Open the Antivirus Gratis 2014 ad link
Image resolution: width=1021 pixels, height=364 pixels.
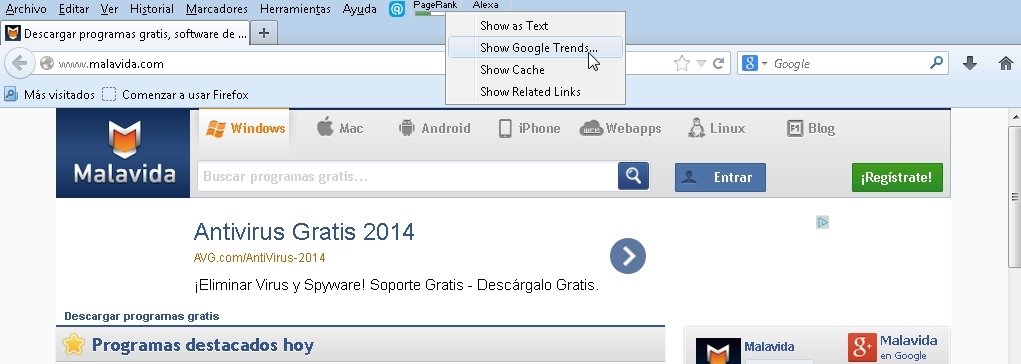(304, 232)
